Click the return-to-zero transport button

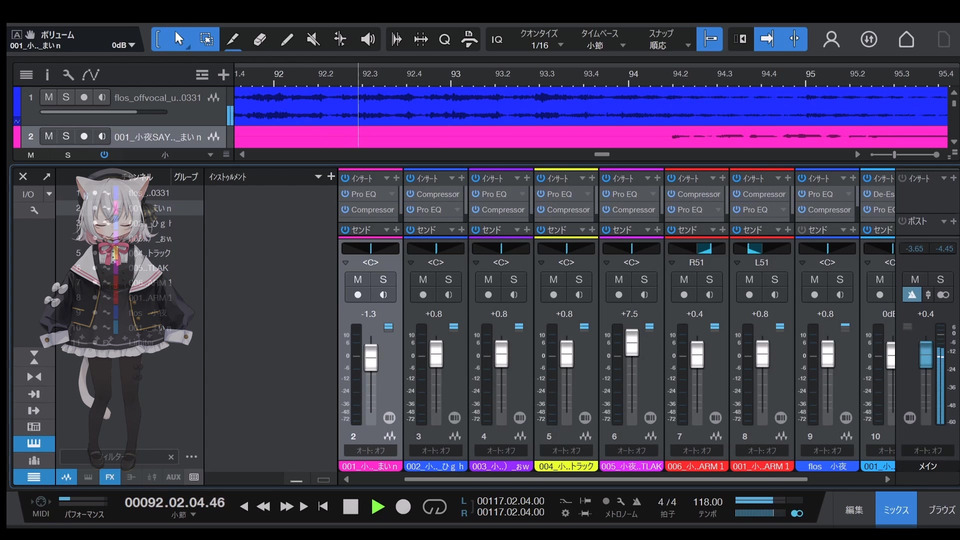pyautogui.click(x=323, y=506)
